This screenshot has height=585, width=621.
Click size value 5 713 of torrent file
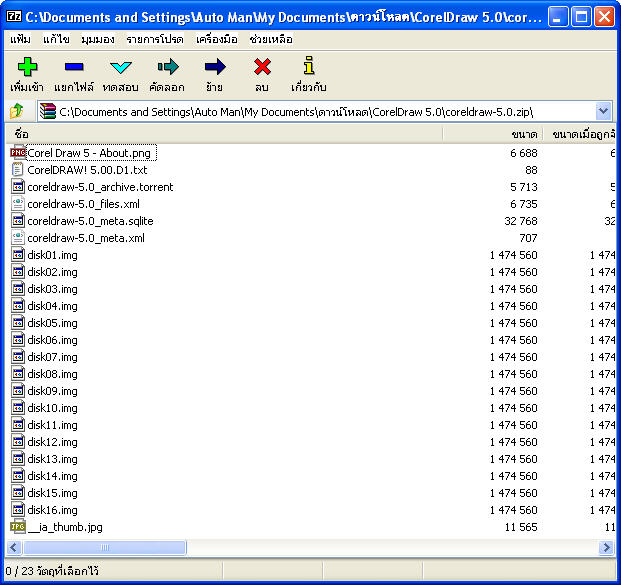[x=524, y=187]
